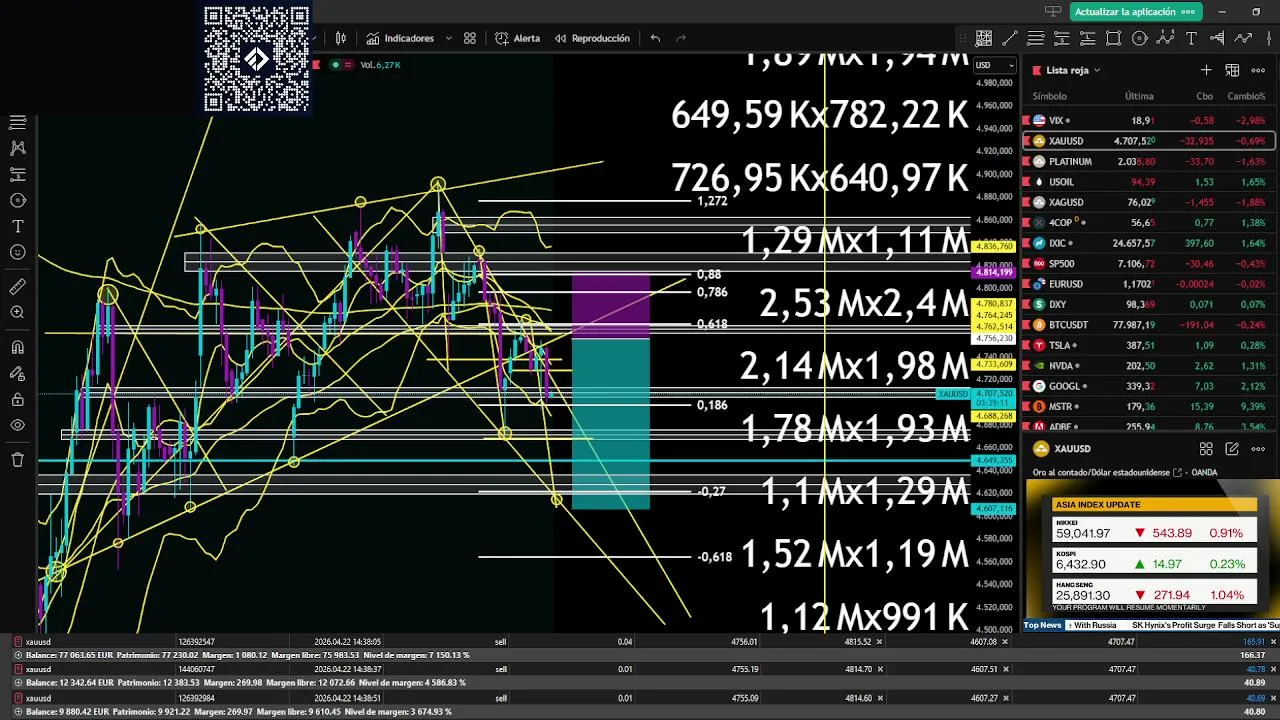Add a symbol to the watchlist
Screen dimensions: 1280x720
click(1206, 70)
